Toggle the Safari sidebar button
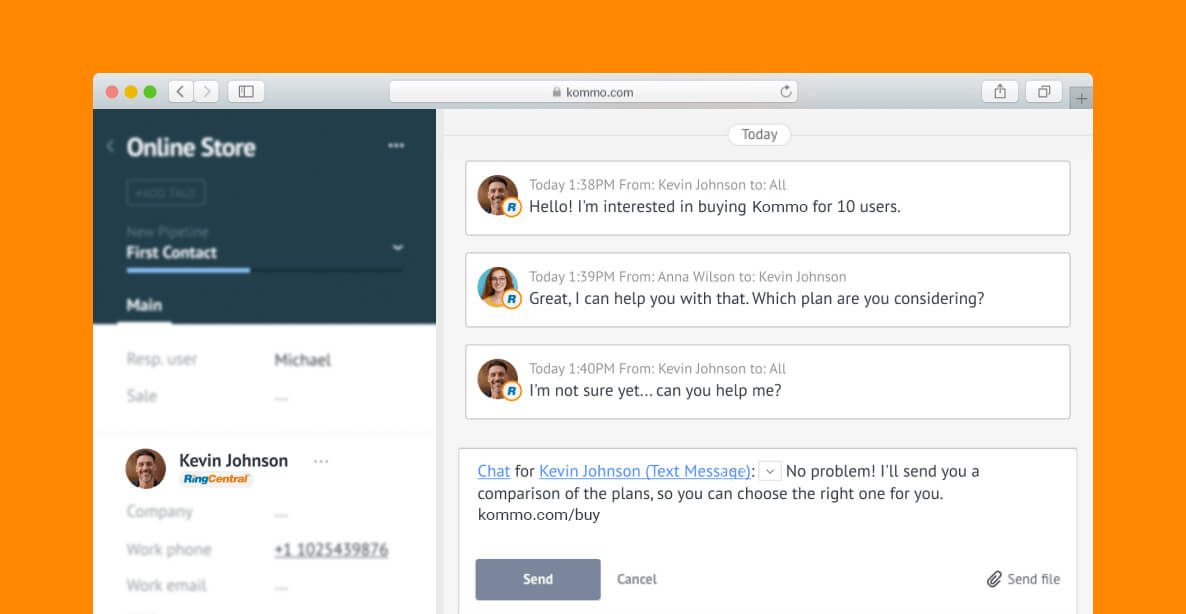 point(246,92)
